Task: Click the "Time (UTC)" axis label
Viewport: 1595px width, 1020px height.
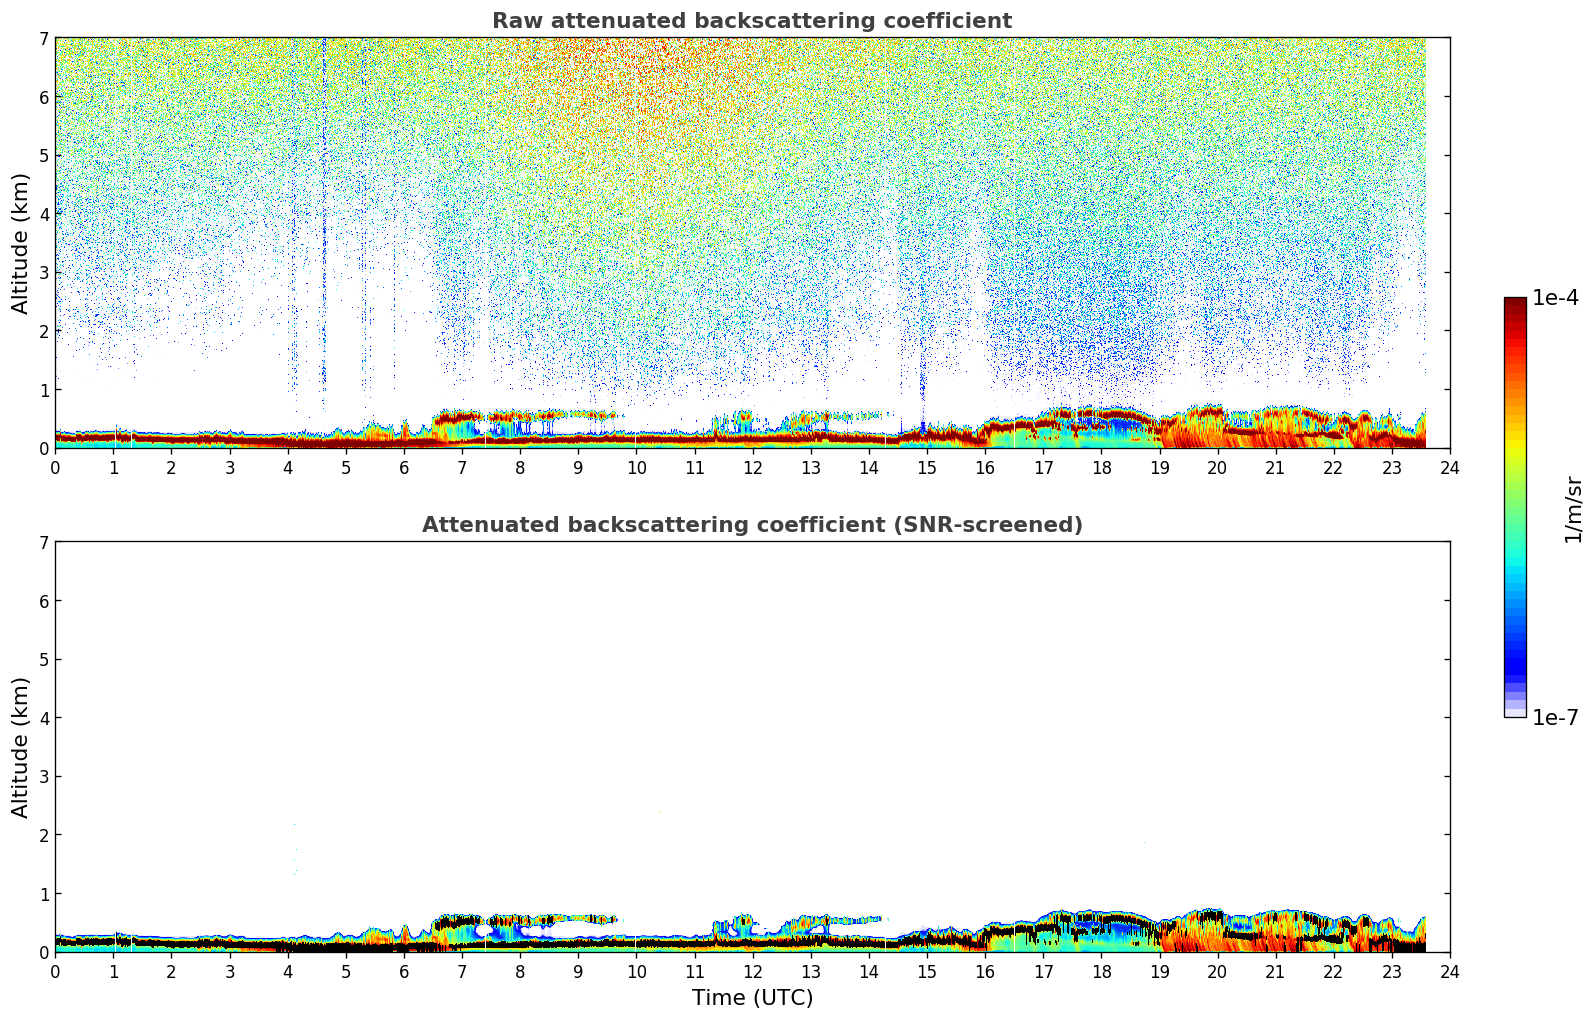Action: tap(752, 998)
